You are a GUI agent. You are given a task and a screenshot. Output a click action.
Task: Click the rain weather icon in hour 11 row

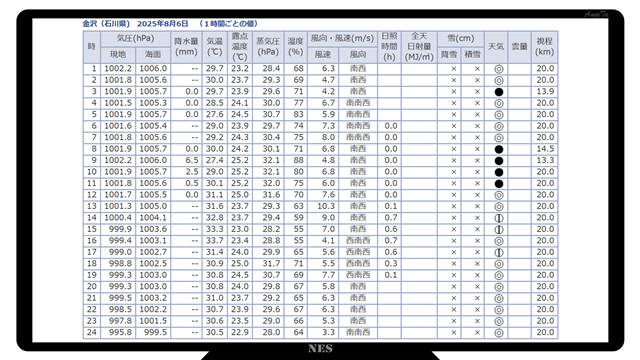coord(498,184)
